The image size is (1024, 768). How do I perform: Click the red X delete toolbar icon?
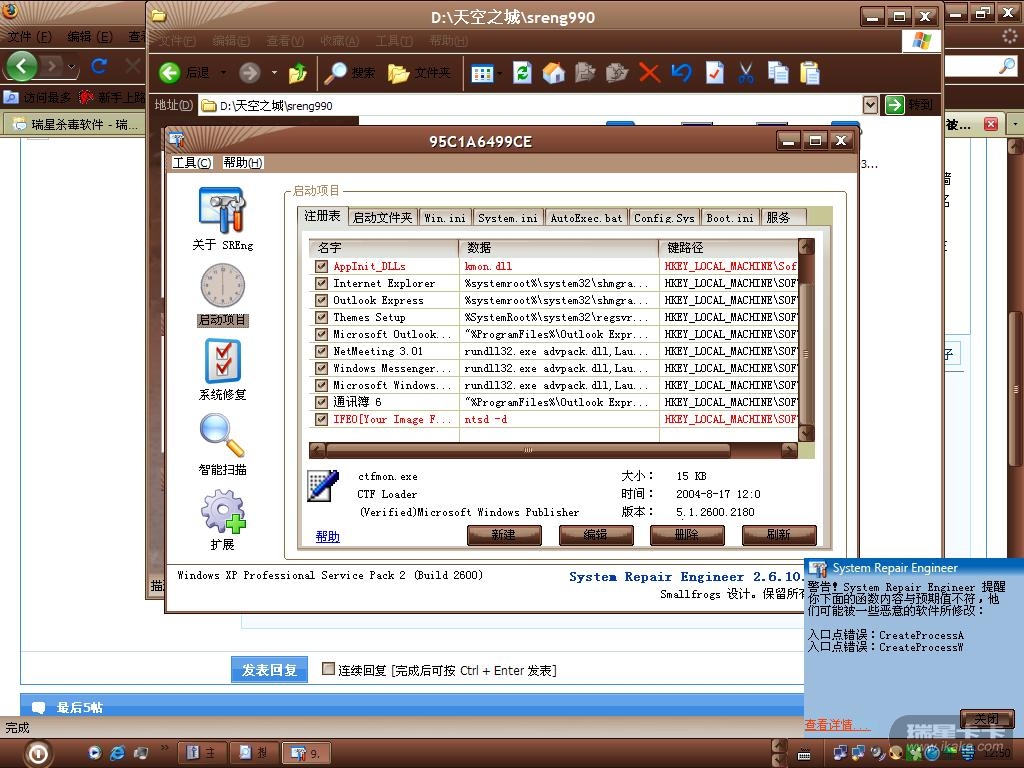(649, 72)
